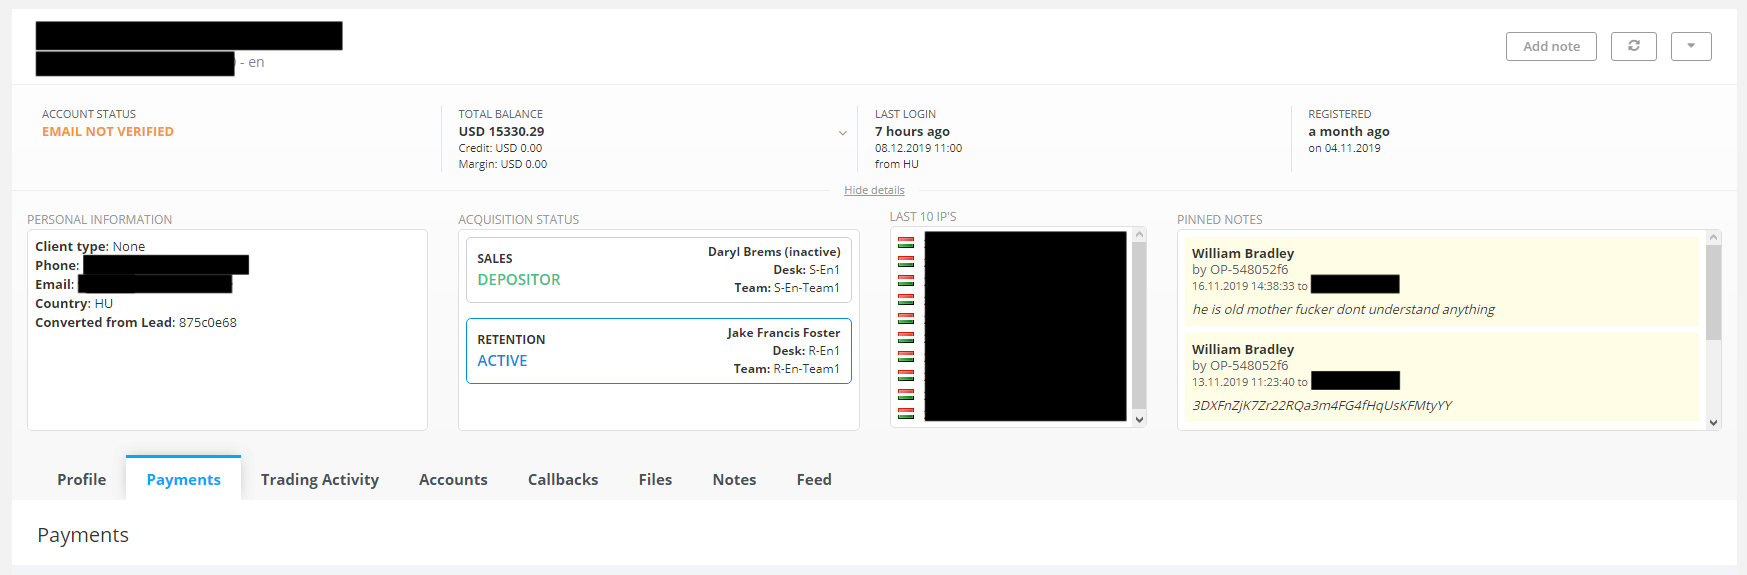The width and height of the screenshot is (1747, 575).
Task: Click the Jake Francis Foster operator name
Action: 784,333
